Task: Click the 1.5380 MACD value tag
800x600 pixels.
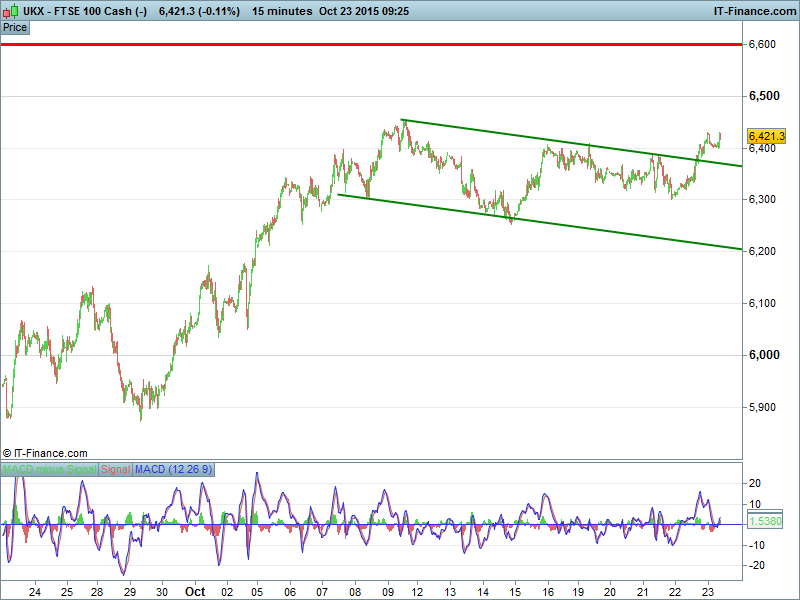Action: [x=765, y=522]
